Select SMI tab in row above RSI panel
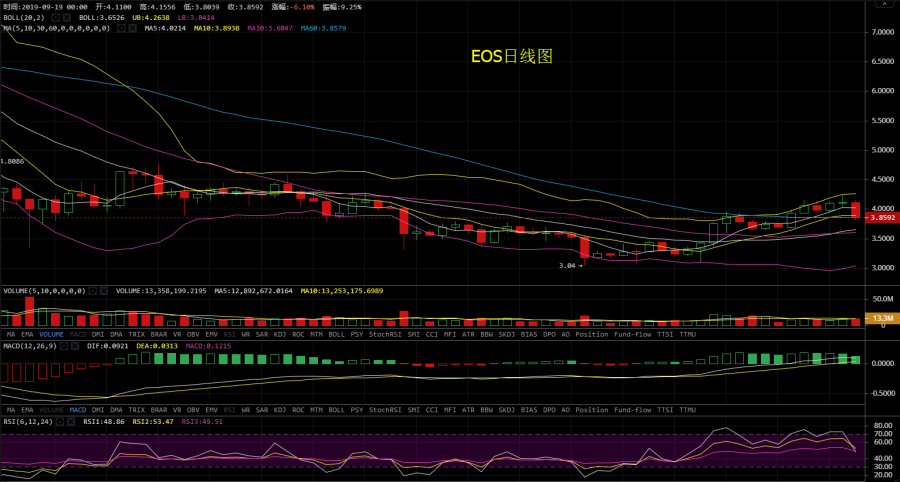 [413, 410]
